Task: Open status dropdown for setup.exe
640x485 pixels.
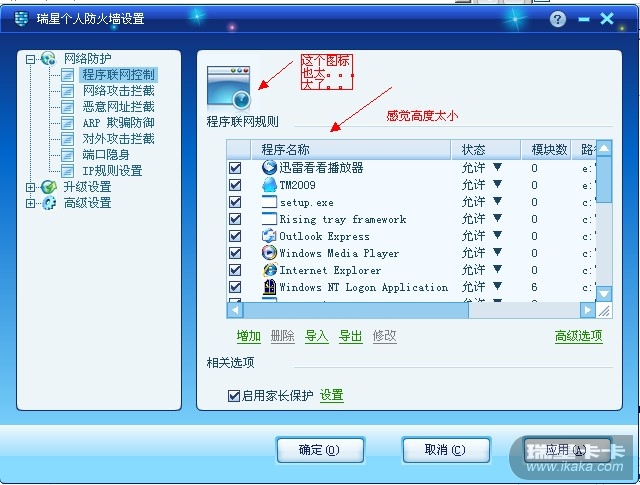Action: tap(497, 201)
